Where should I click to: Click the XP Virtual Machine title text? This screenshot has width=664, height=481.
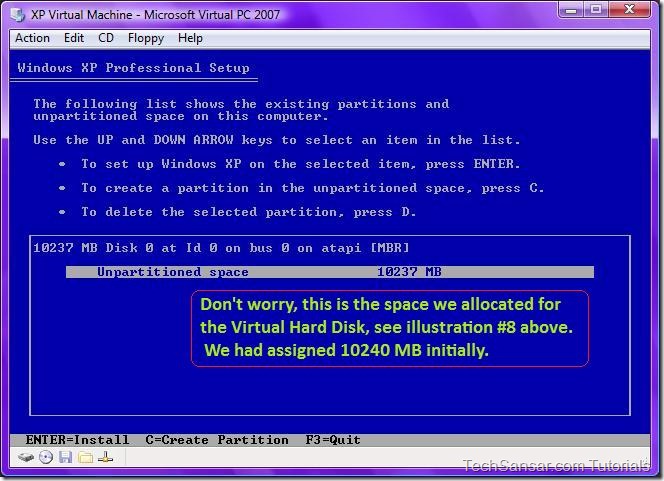[x=155, y=15]
